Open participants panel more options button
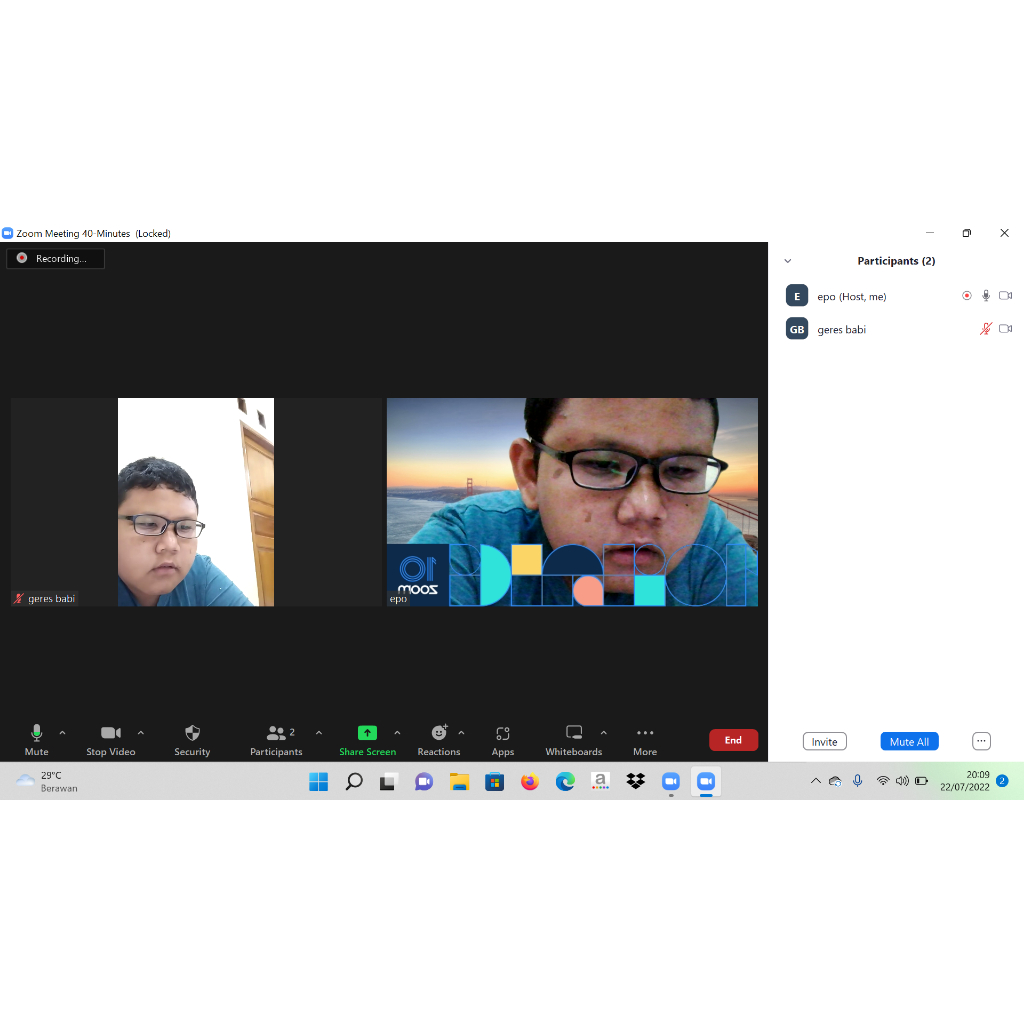 981,741
